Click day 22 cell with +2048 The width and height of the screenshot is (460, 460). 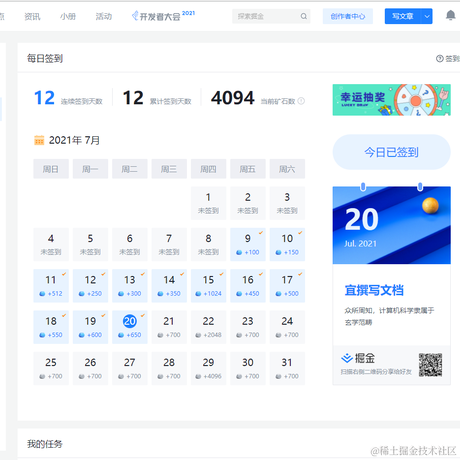point(208,327)
